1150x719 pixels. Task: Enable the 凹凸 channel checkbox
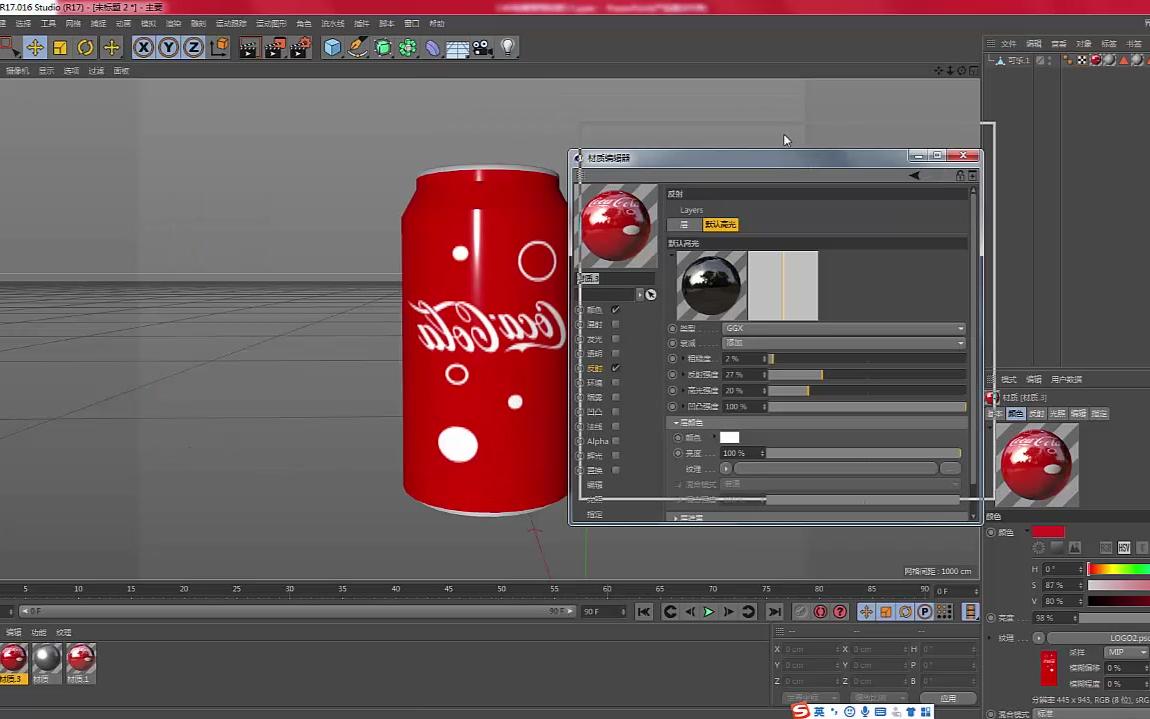(x=615, y=412)
